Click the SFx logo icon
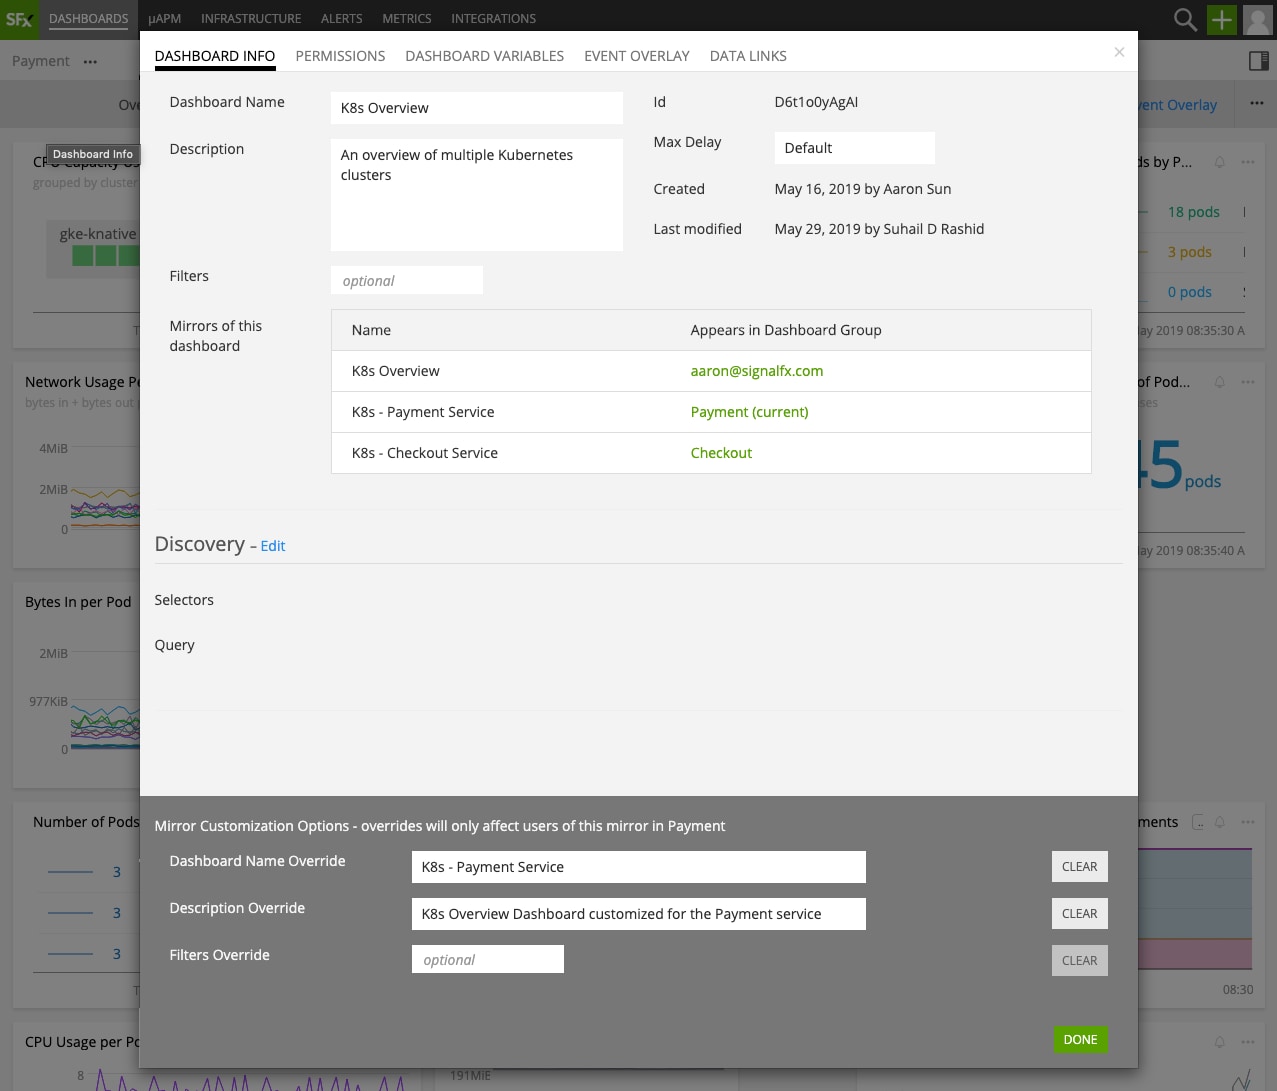 [19, 19]
